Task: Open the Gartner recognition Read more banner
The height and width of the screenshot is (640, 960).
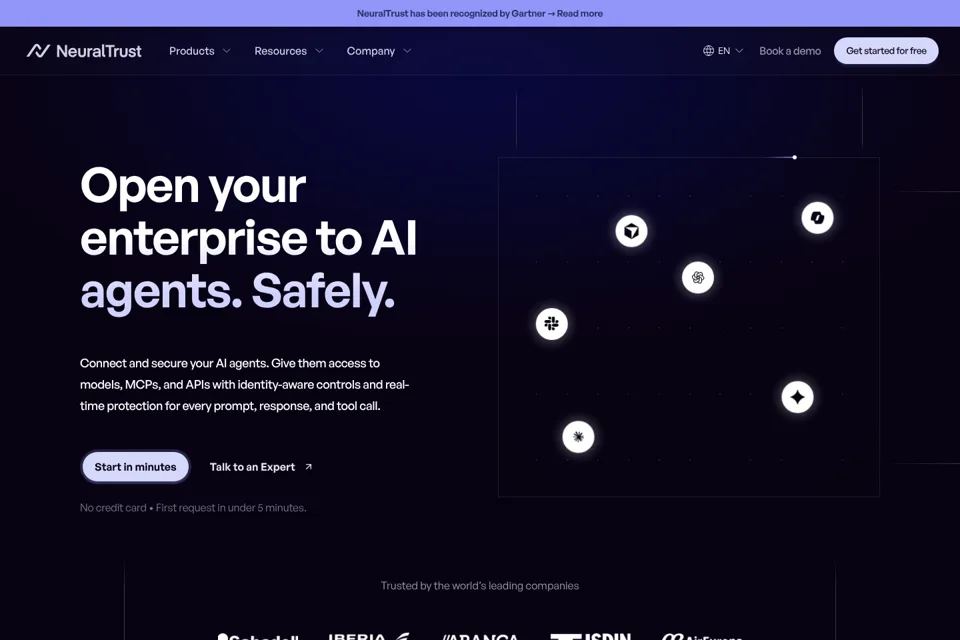Action: point(480,13)
